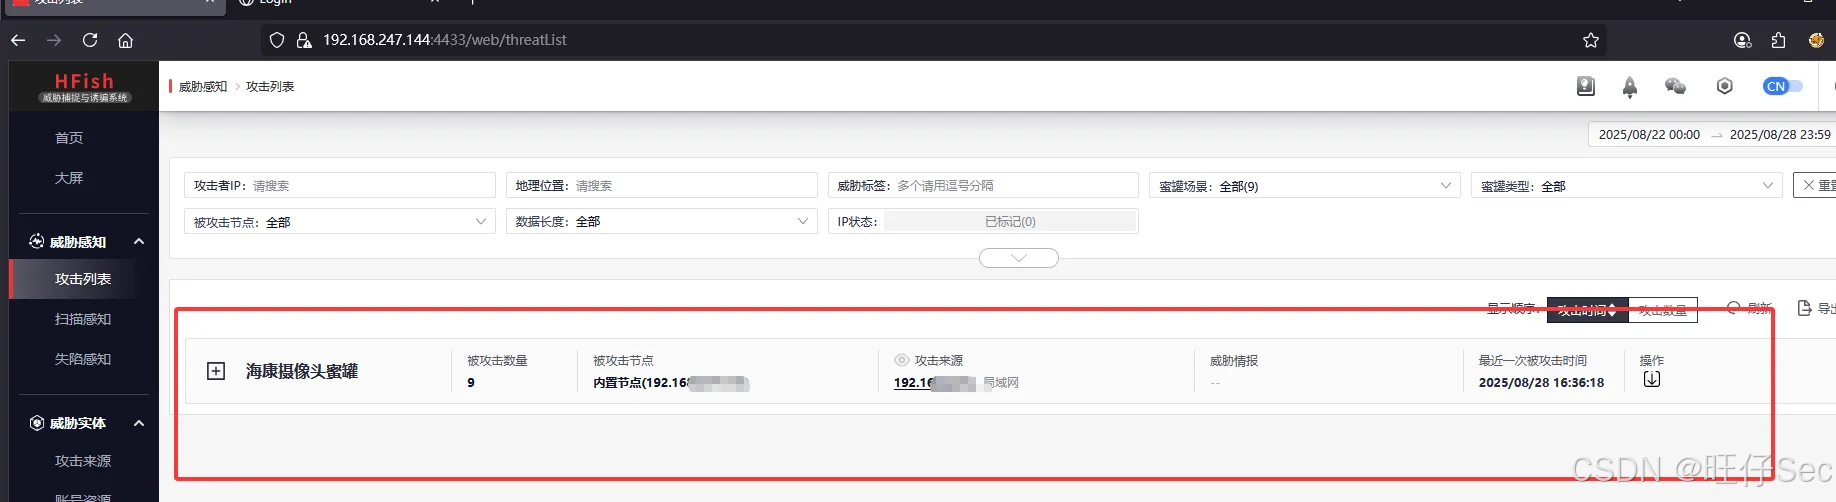The height and width of the screenshot is (502, 1836).
Task: Collapse the 威胁感知 sidebar group
Action: pos(139,241)
